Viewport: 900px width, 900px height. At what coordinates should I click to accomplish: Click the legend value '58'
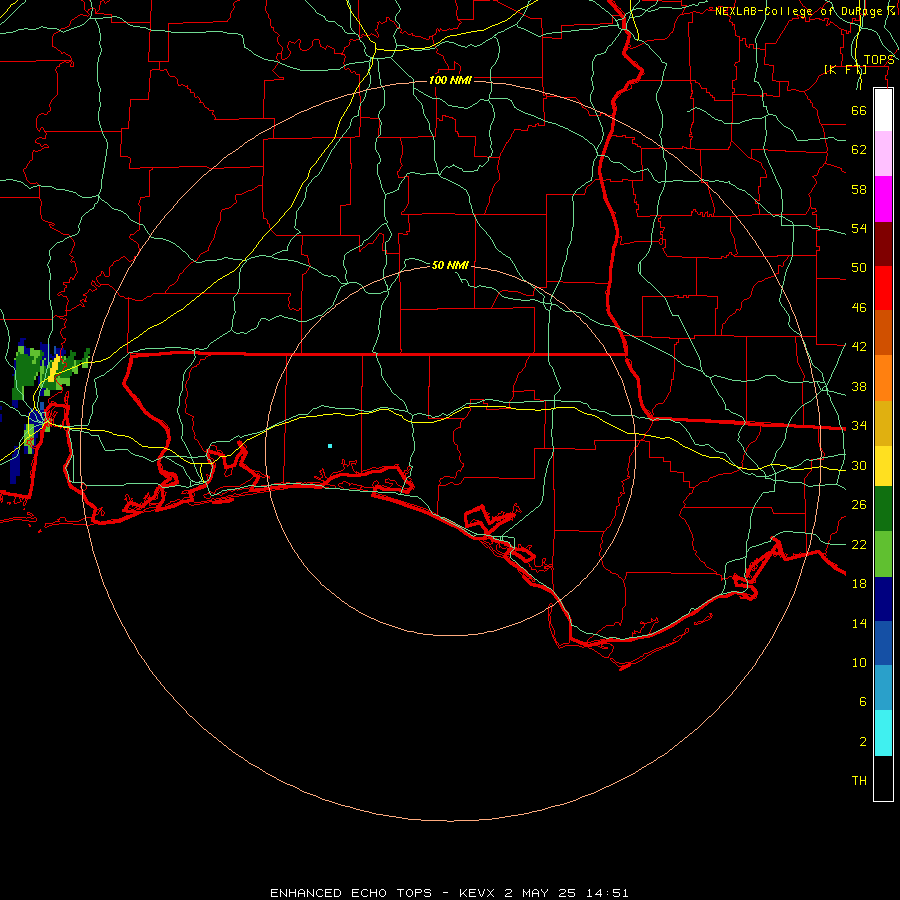pos(859,189)
